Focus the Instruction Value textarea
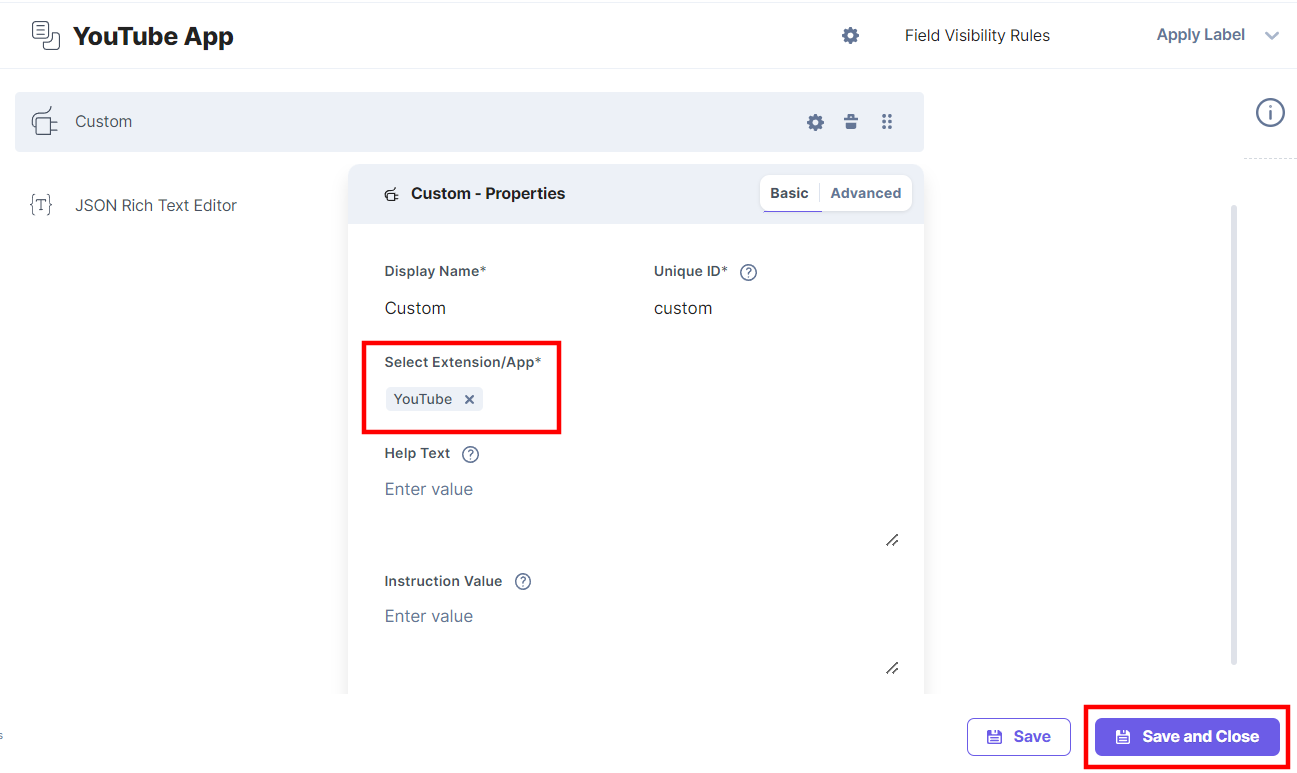Viewport: 1297px width, 773px height. click(641, 639)
